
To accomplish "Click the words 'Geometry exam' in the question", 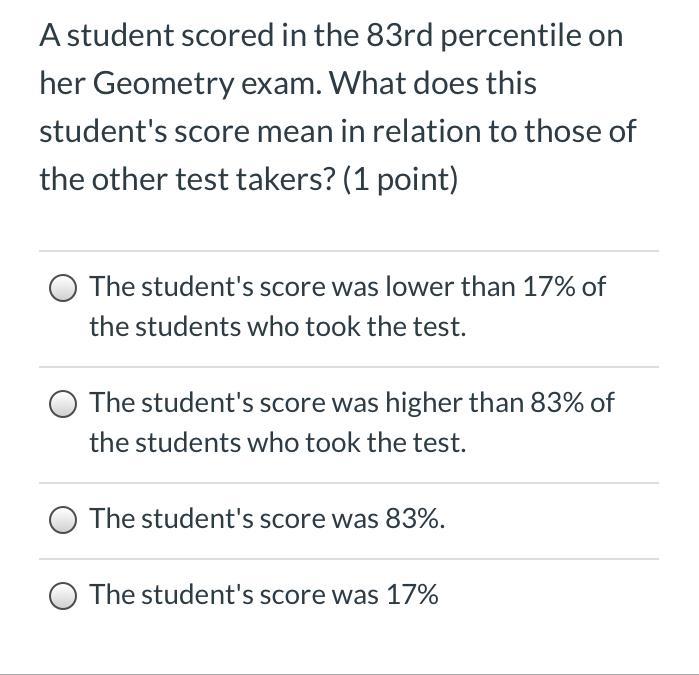I will click(207, 84).
